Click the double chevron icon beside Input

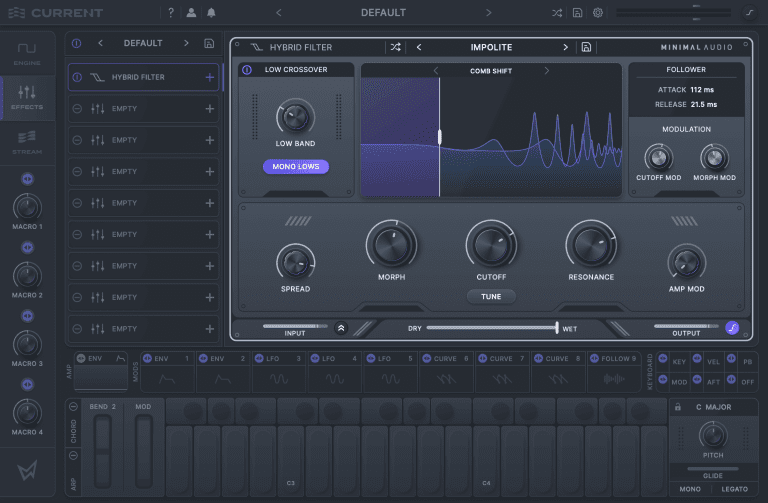[x=341, y=328]
